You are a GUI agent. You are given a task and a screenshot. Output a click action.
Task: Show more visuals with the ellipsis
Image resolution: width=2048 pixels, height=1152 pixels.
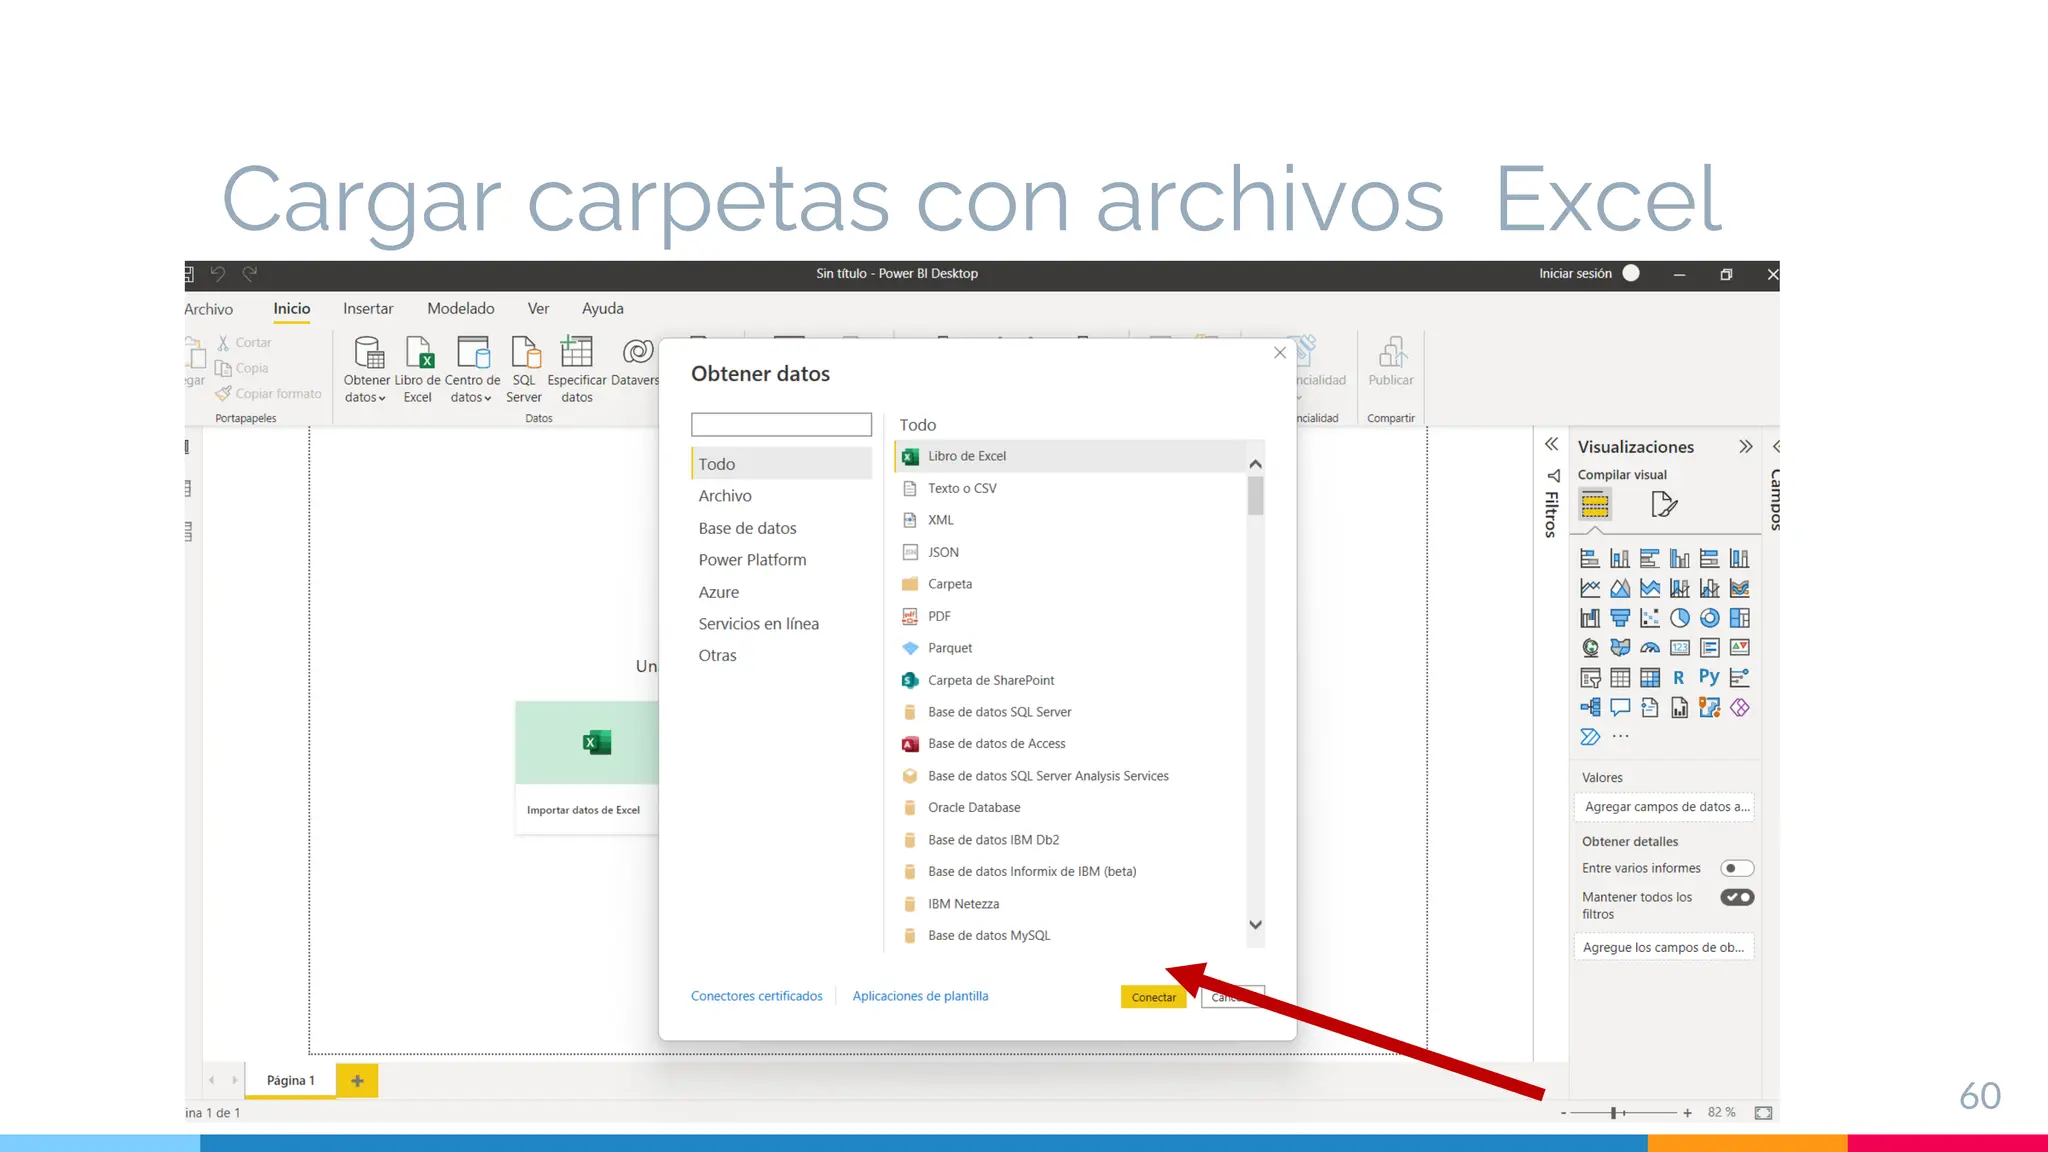(x=1621, y=737)
